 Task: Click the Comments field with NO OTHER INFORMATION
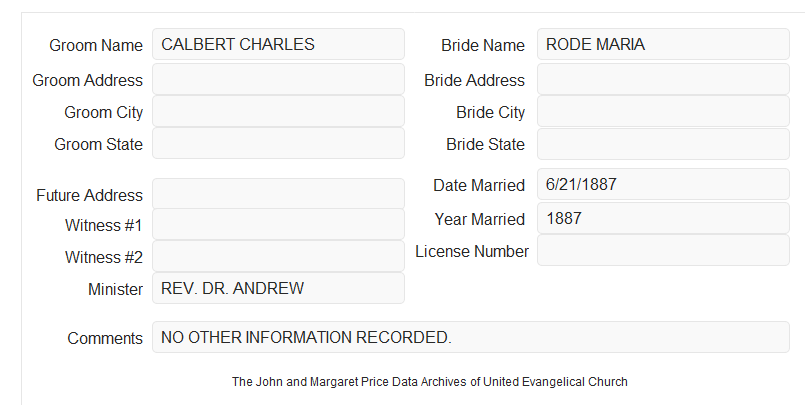471,337
